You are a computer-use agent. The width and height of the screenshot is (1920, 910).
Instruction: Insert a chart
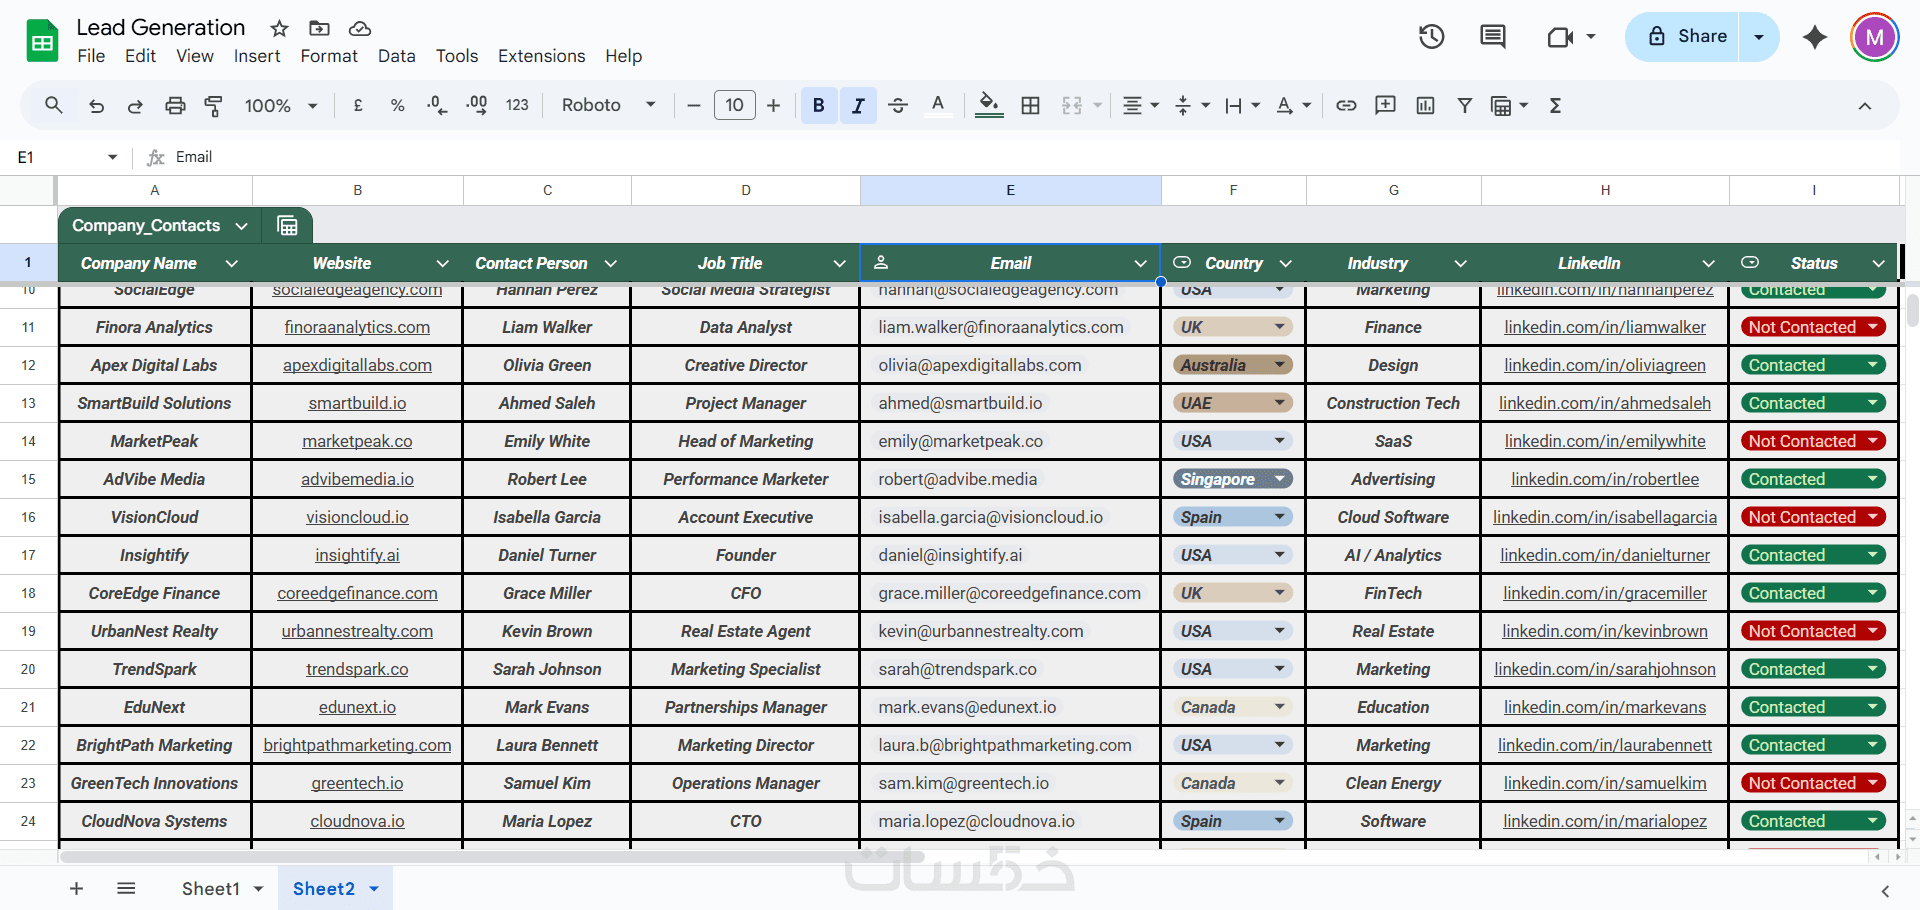1426,105
